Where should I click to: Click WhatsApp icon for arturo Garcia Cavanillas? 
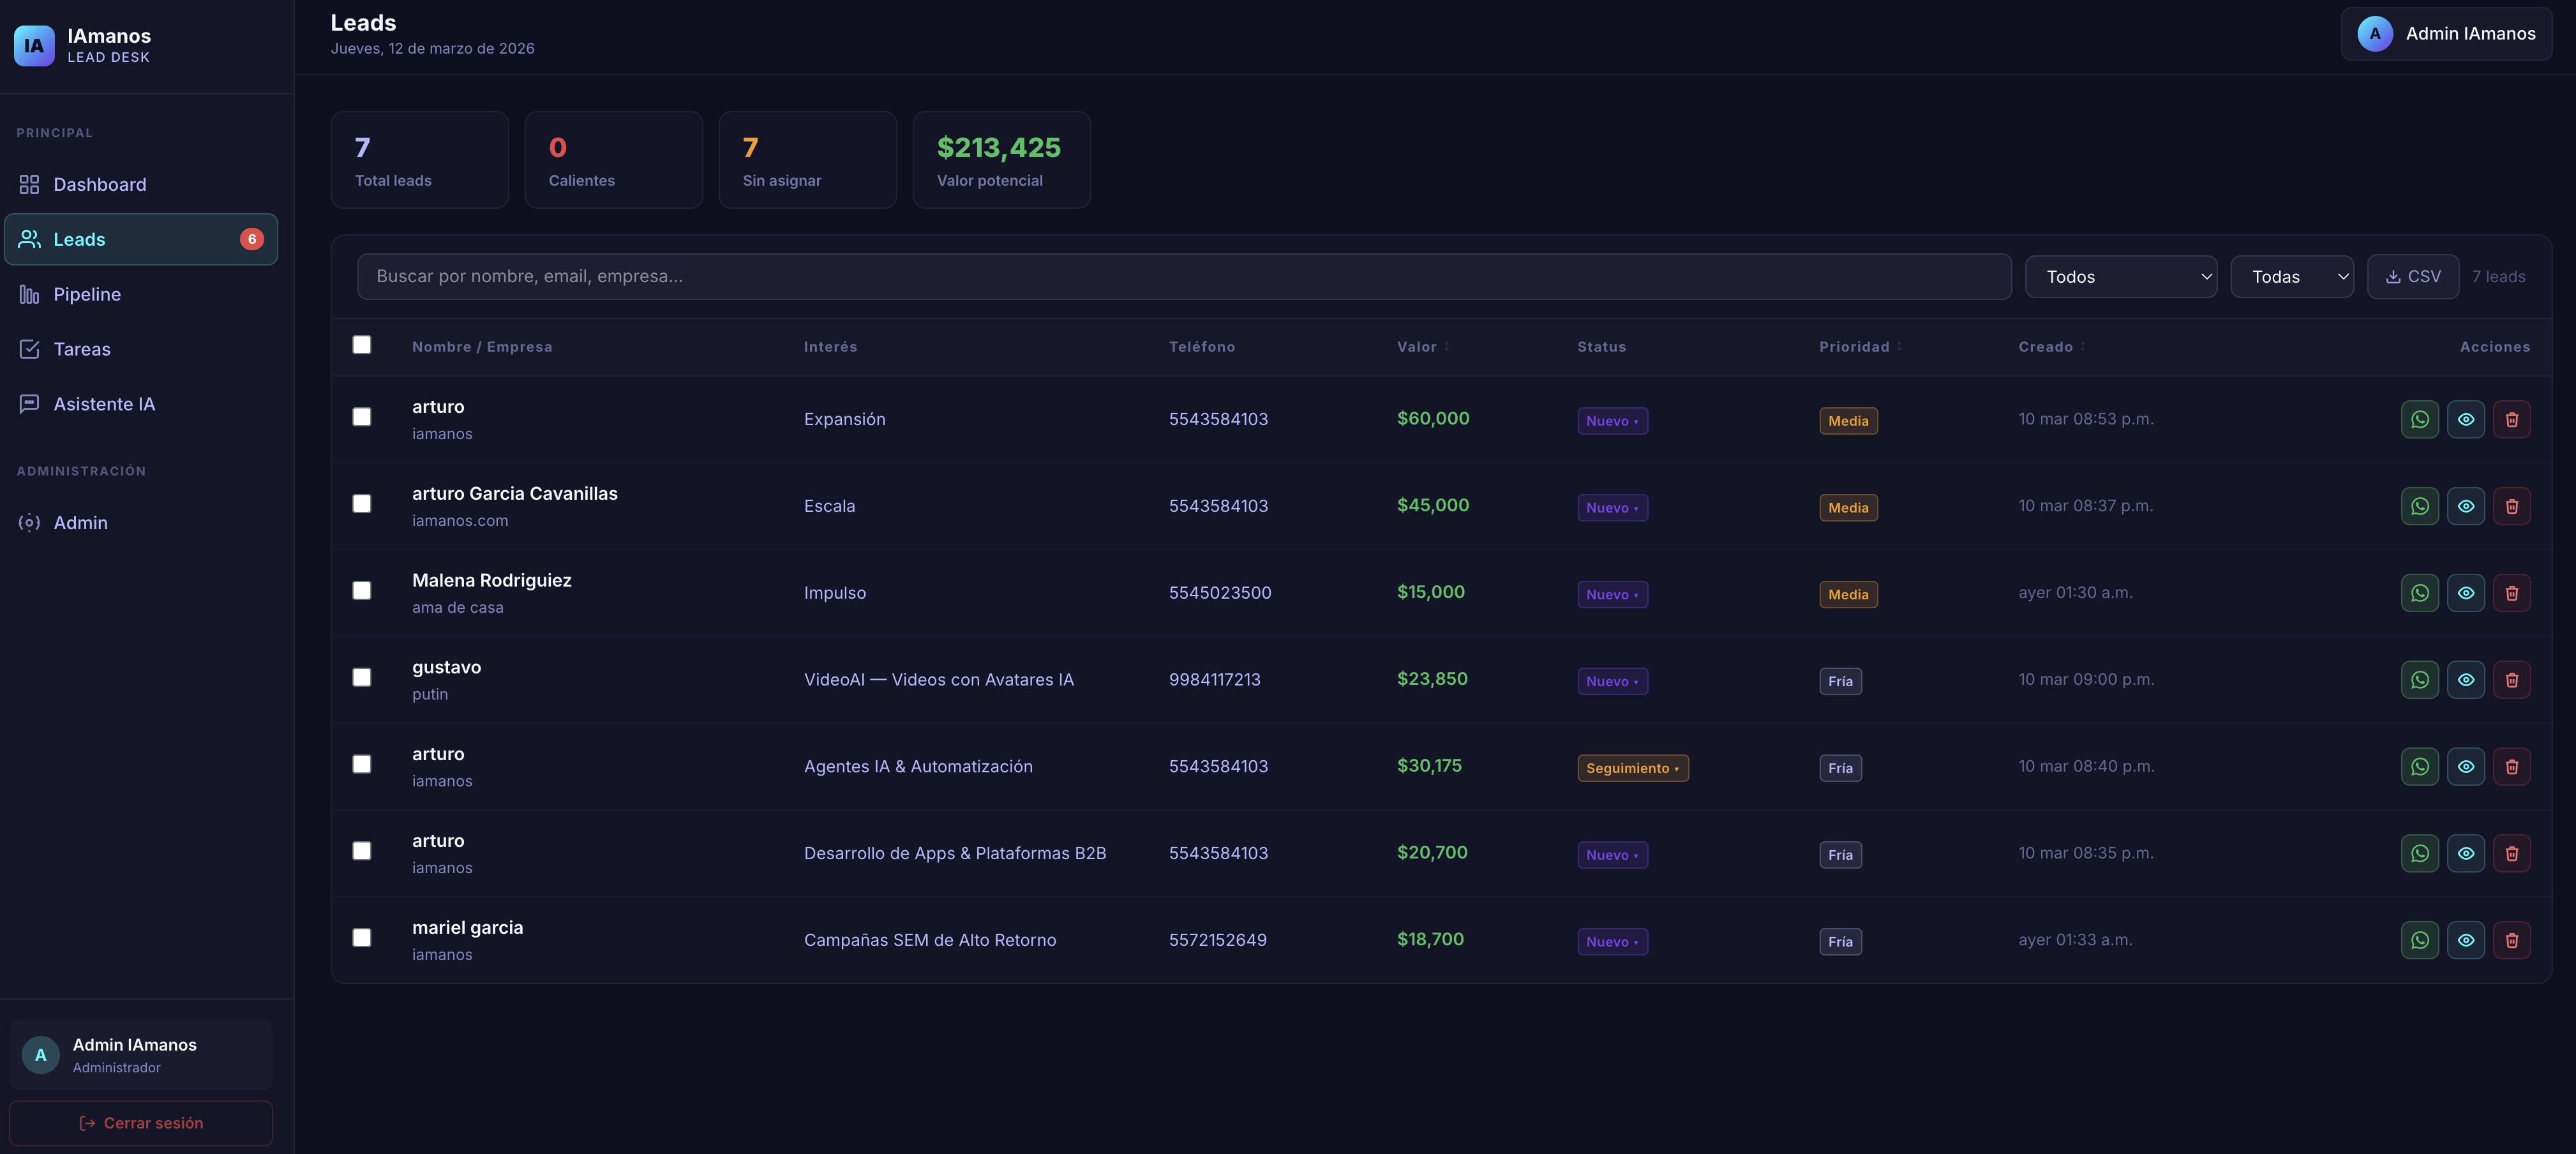tap(2419, 506)
